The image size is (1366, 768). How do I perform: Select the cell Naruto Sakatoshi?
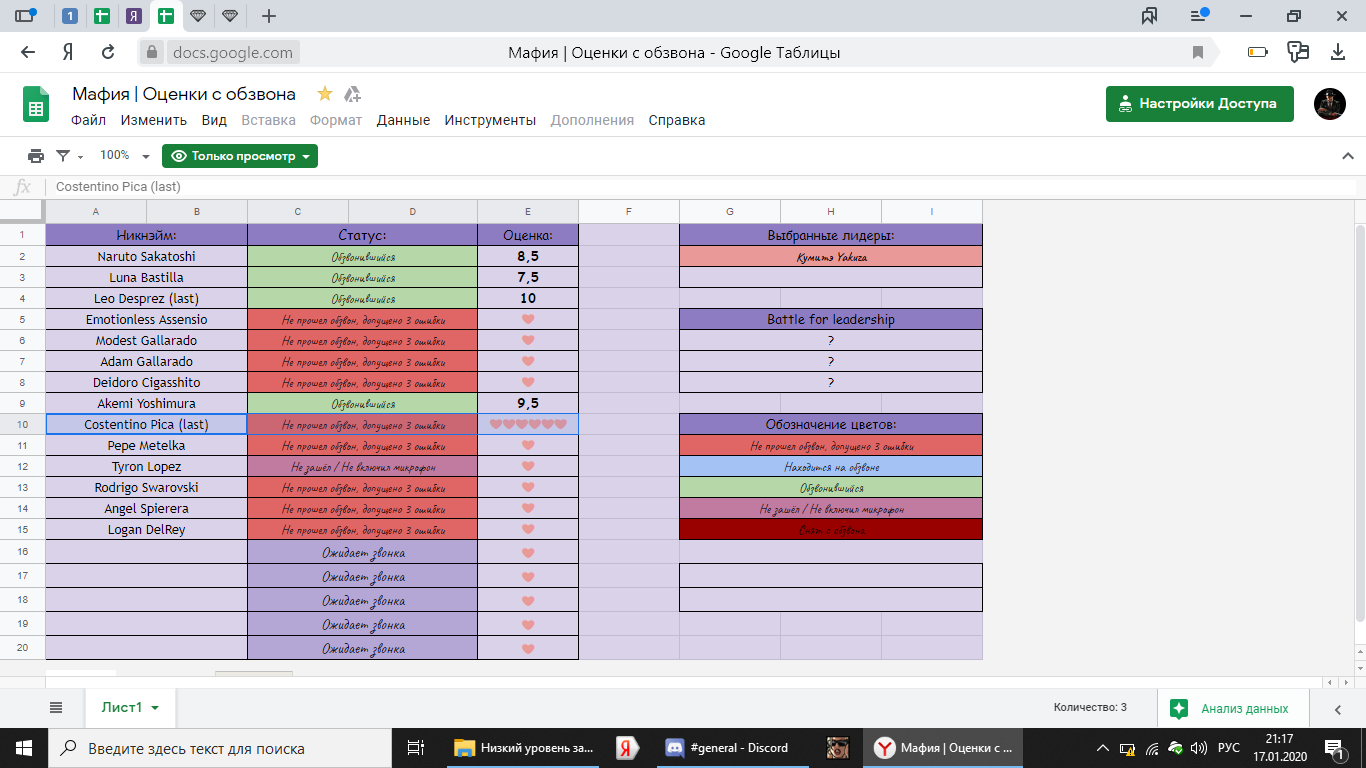(x=147, y=256)
